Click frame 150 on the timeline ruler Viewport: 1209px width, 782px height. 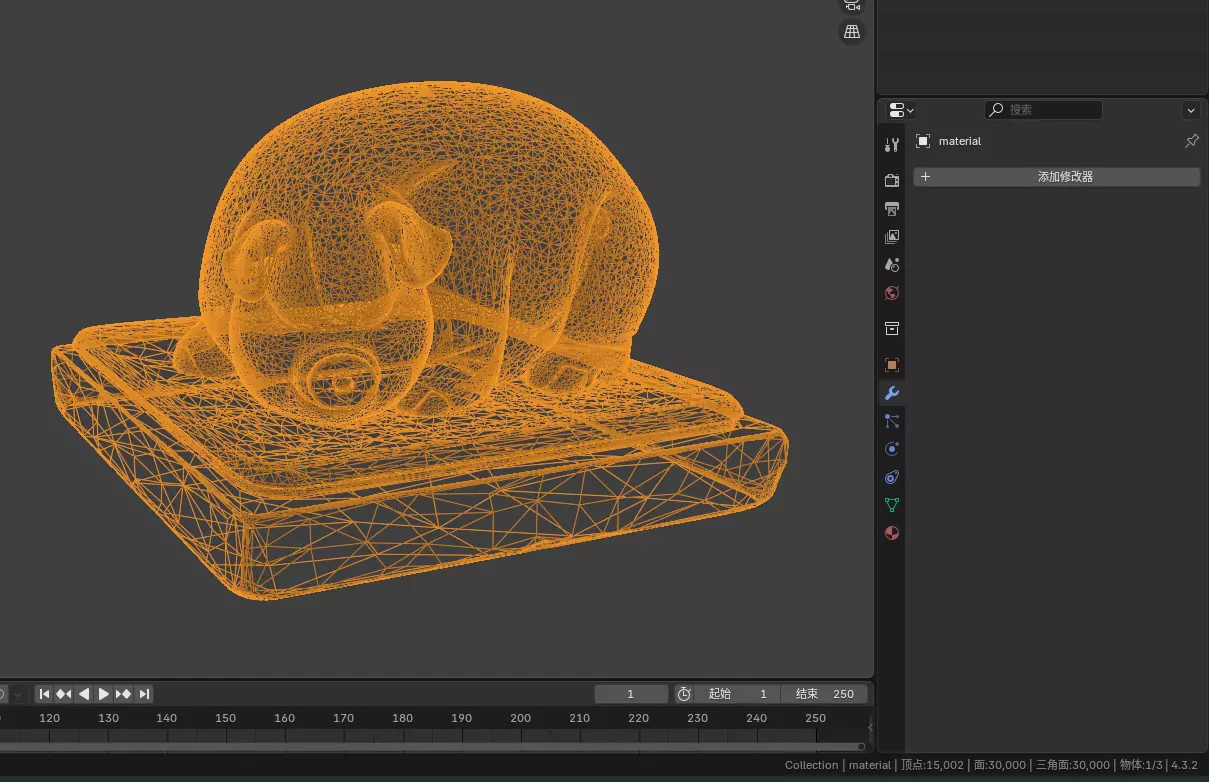pyautogui.click(x=225, y=718)
